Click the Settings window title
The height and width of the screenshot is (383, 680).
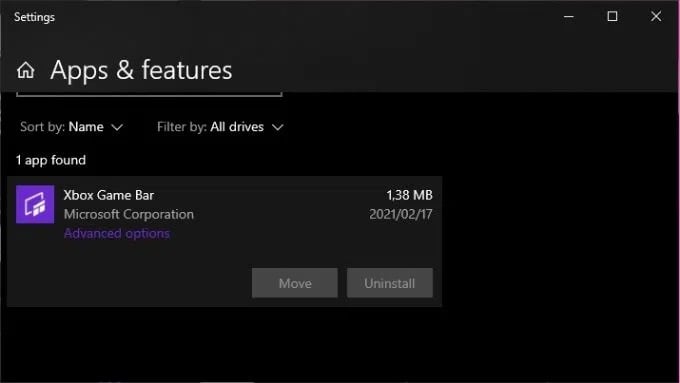(34, 17)
